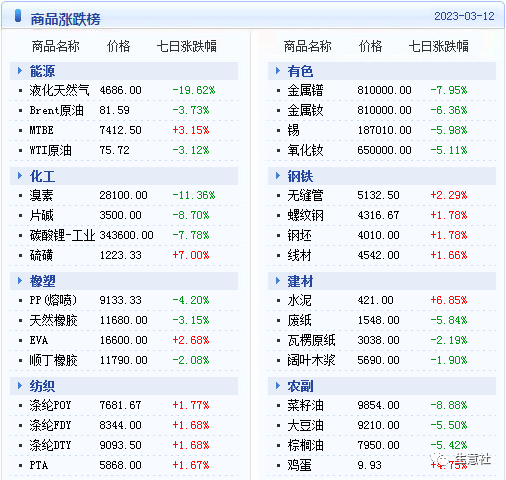The image size is (506, 480).
Task: Open the 农副 category heading
Action: click(x=300, y=386)
